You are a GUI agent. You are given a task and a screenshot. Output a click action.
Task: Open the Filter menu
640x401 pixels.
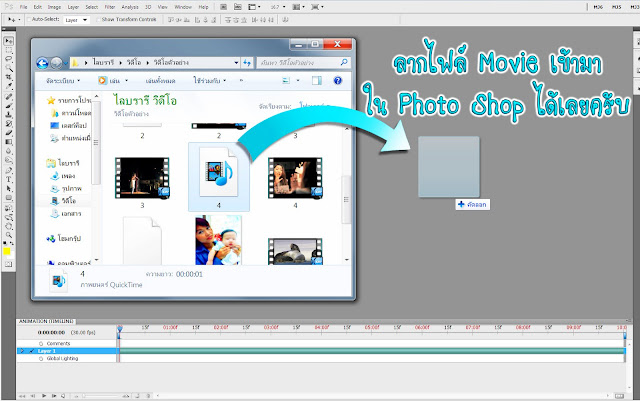click(x=110, y=7)
